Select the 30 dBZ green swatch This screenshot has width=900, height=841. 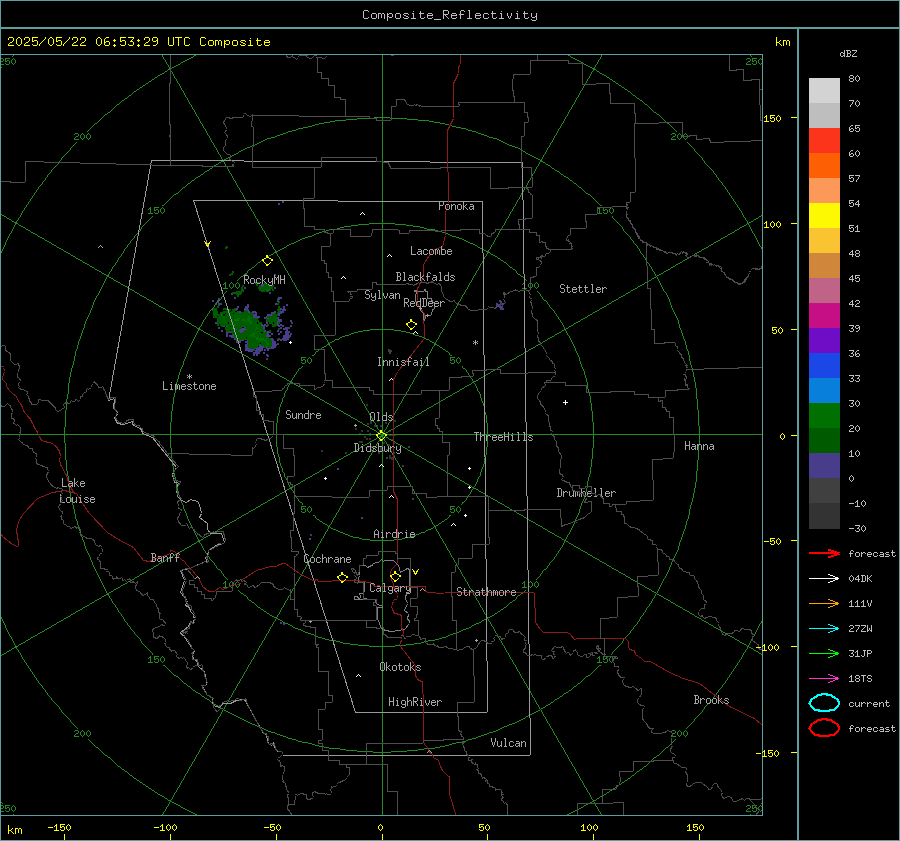pyautogui.click(x=824, y=416)
